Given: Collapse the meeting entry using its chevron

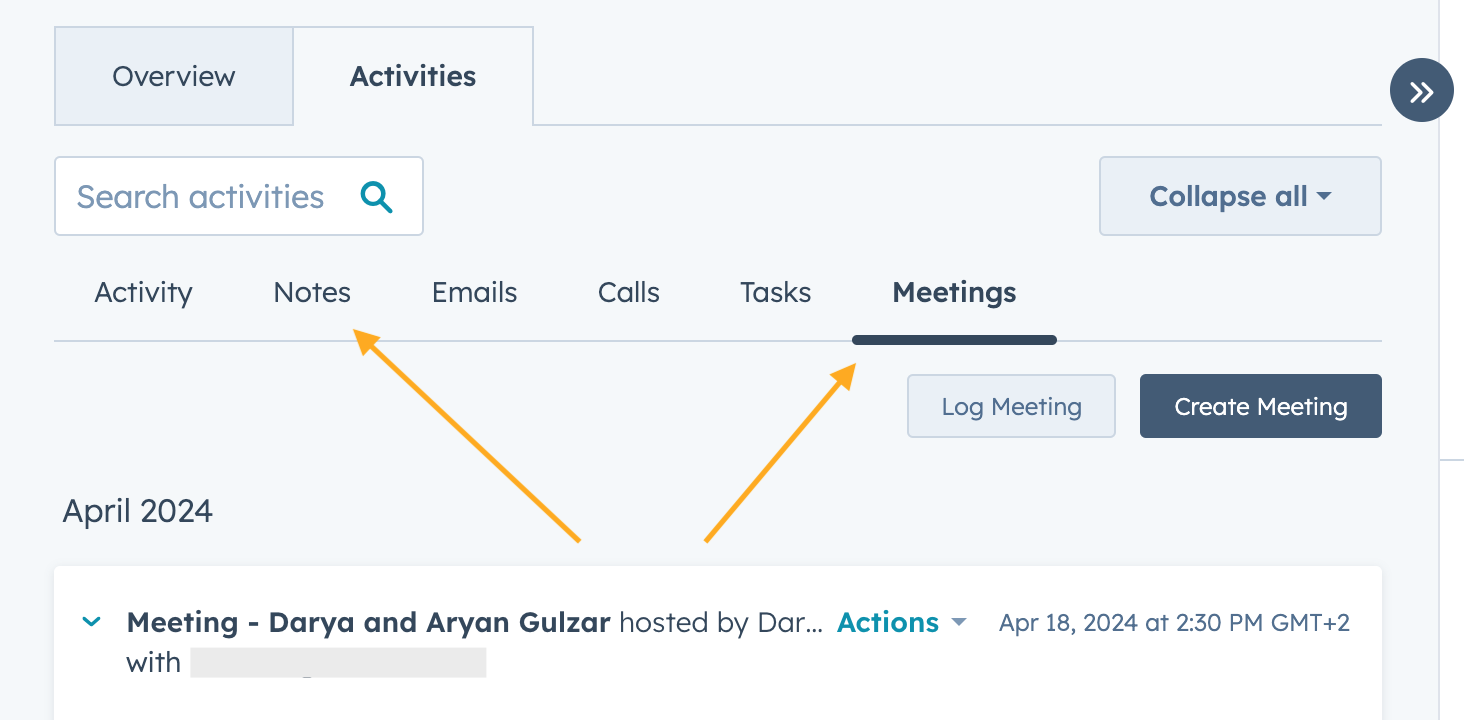Looking at the screenshot, I should 91,622.
